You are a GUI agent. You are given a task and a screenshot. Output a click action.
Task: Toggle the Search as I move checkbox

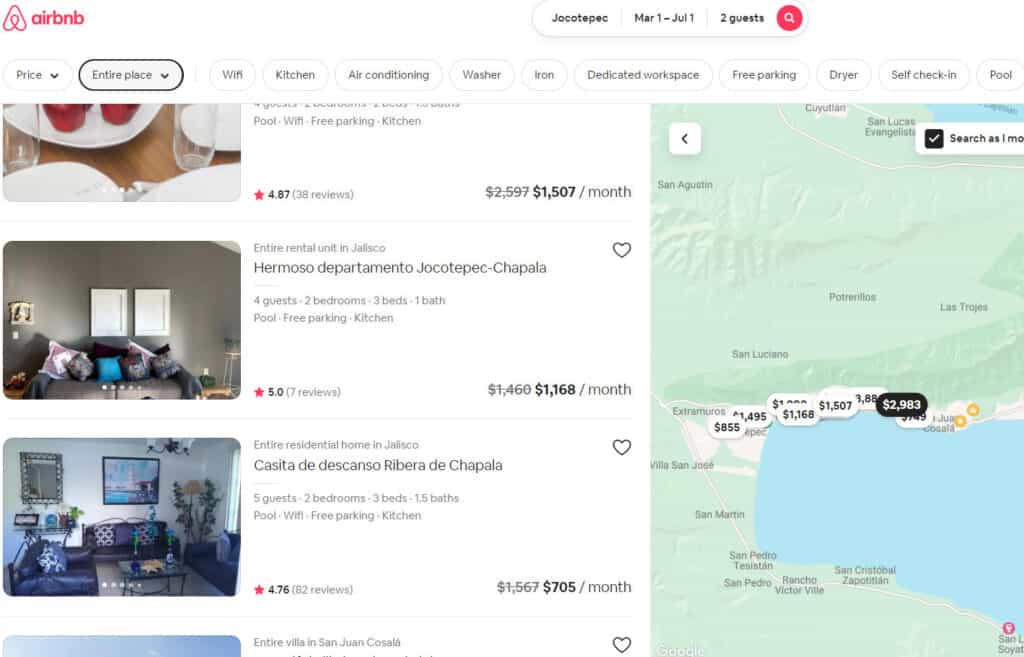[x=934, y=138]
